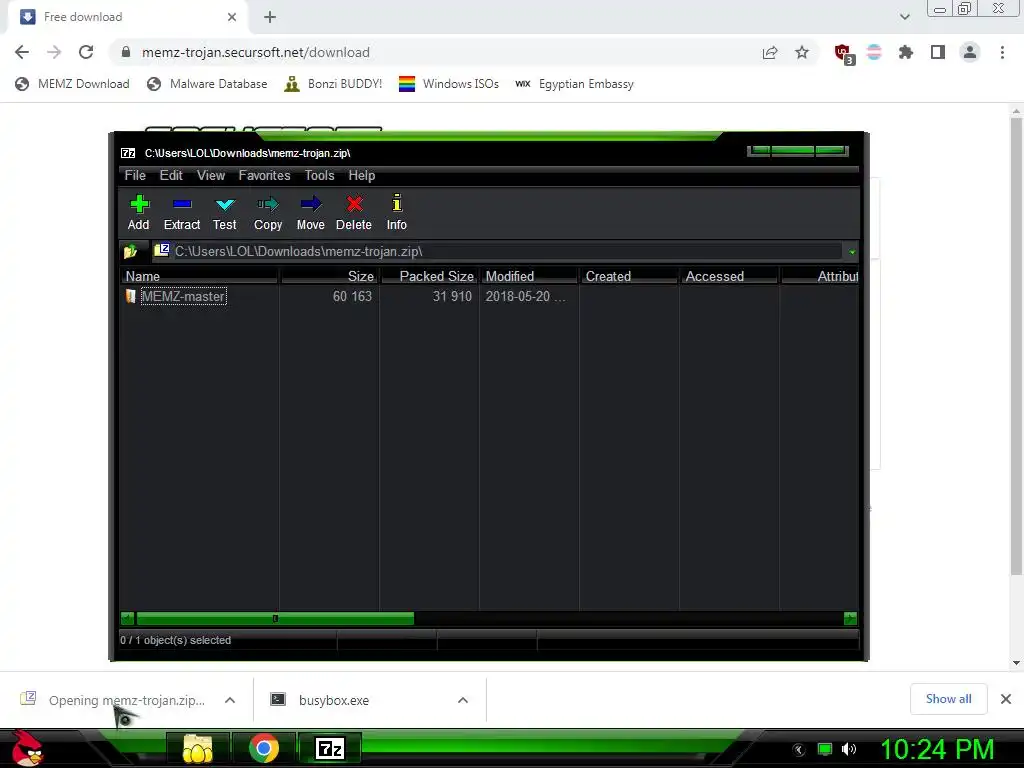This screenshot has width=1024, height=768.
Task: Open the uBlock extension icon
Action: tap(844, 54)
